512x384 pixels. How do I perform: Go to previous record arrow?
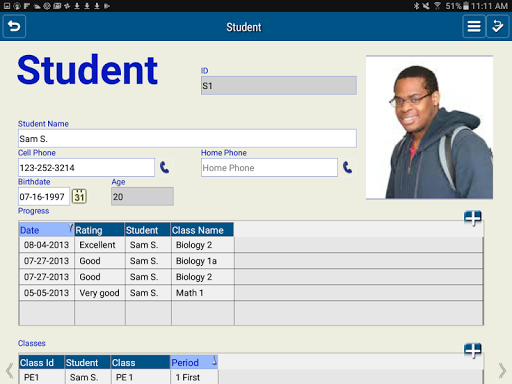tap(10, 370)
